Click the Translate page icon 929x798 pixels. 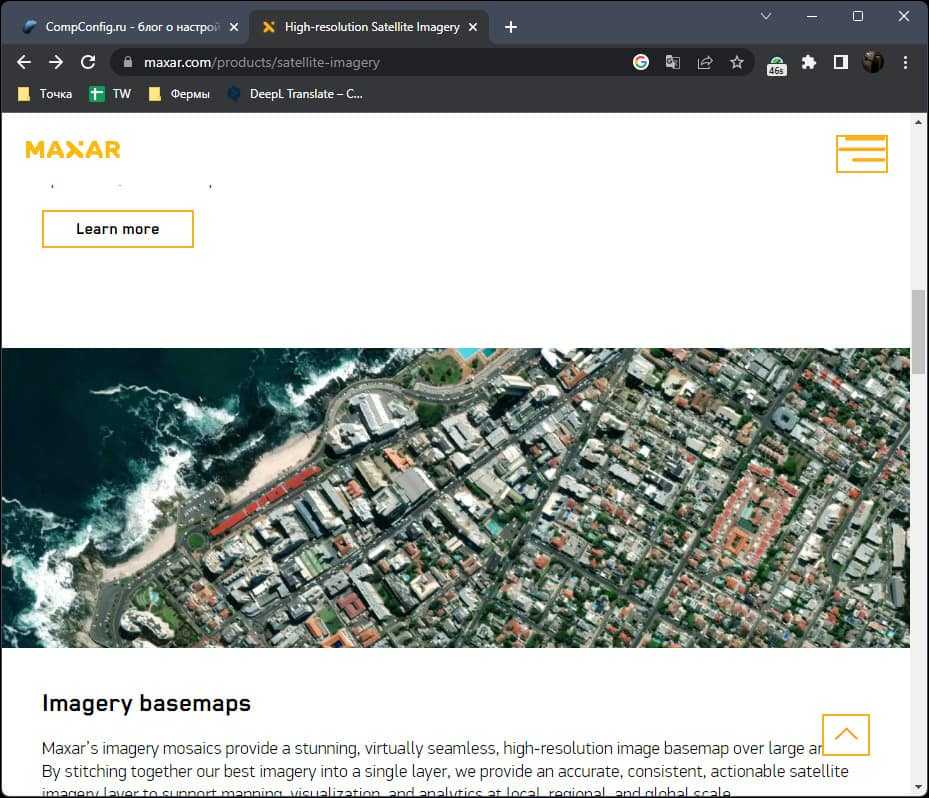click(x=673, y=62)
